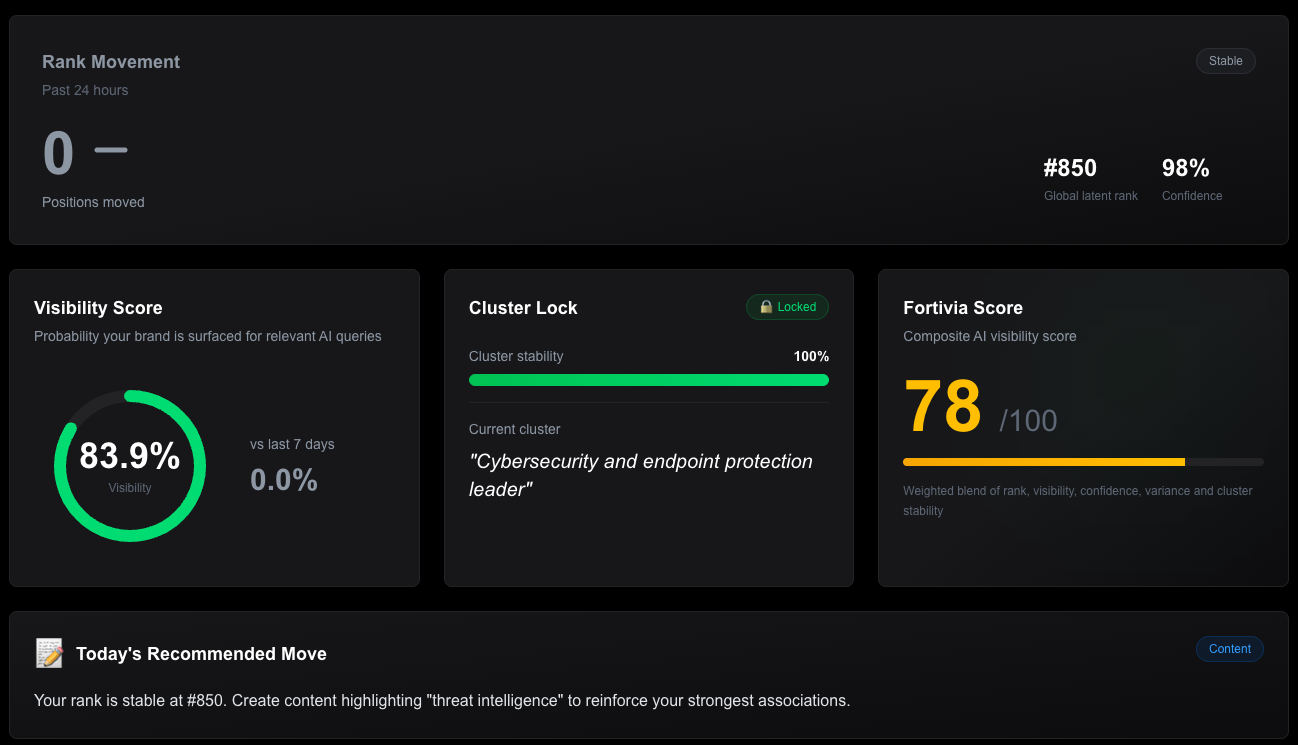Toggle the Stable status badge
The image size is (1298, 745).
coord(1225,61)
